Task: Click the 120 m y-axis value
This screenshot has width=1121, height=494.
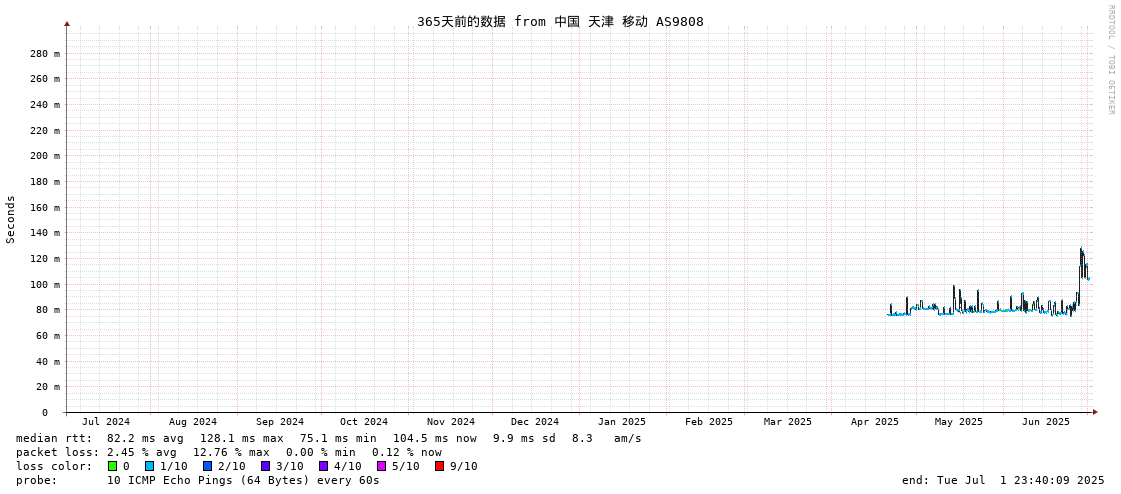Action: pyautogui.click(x=44, y=259)
